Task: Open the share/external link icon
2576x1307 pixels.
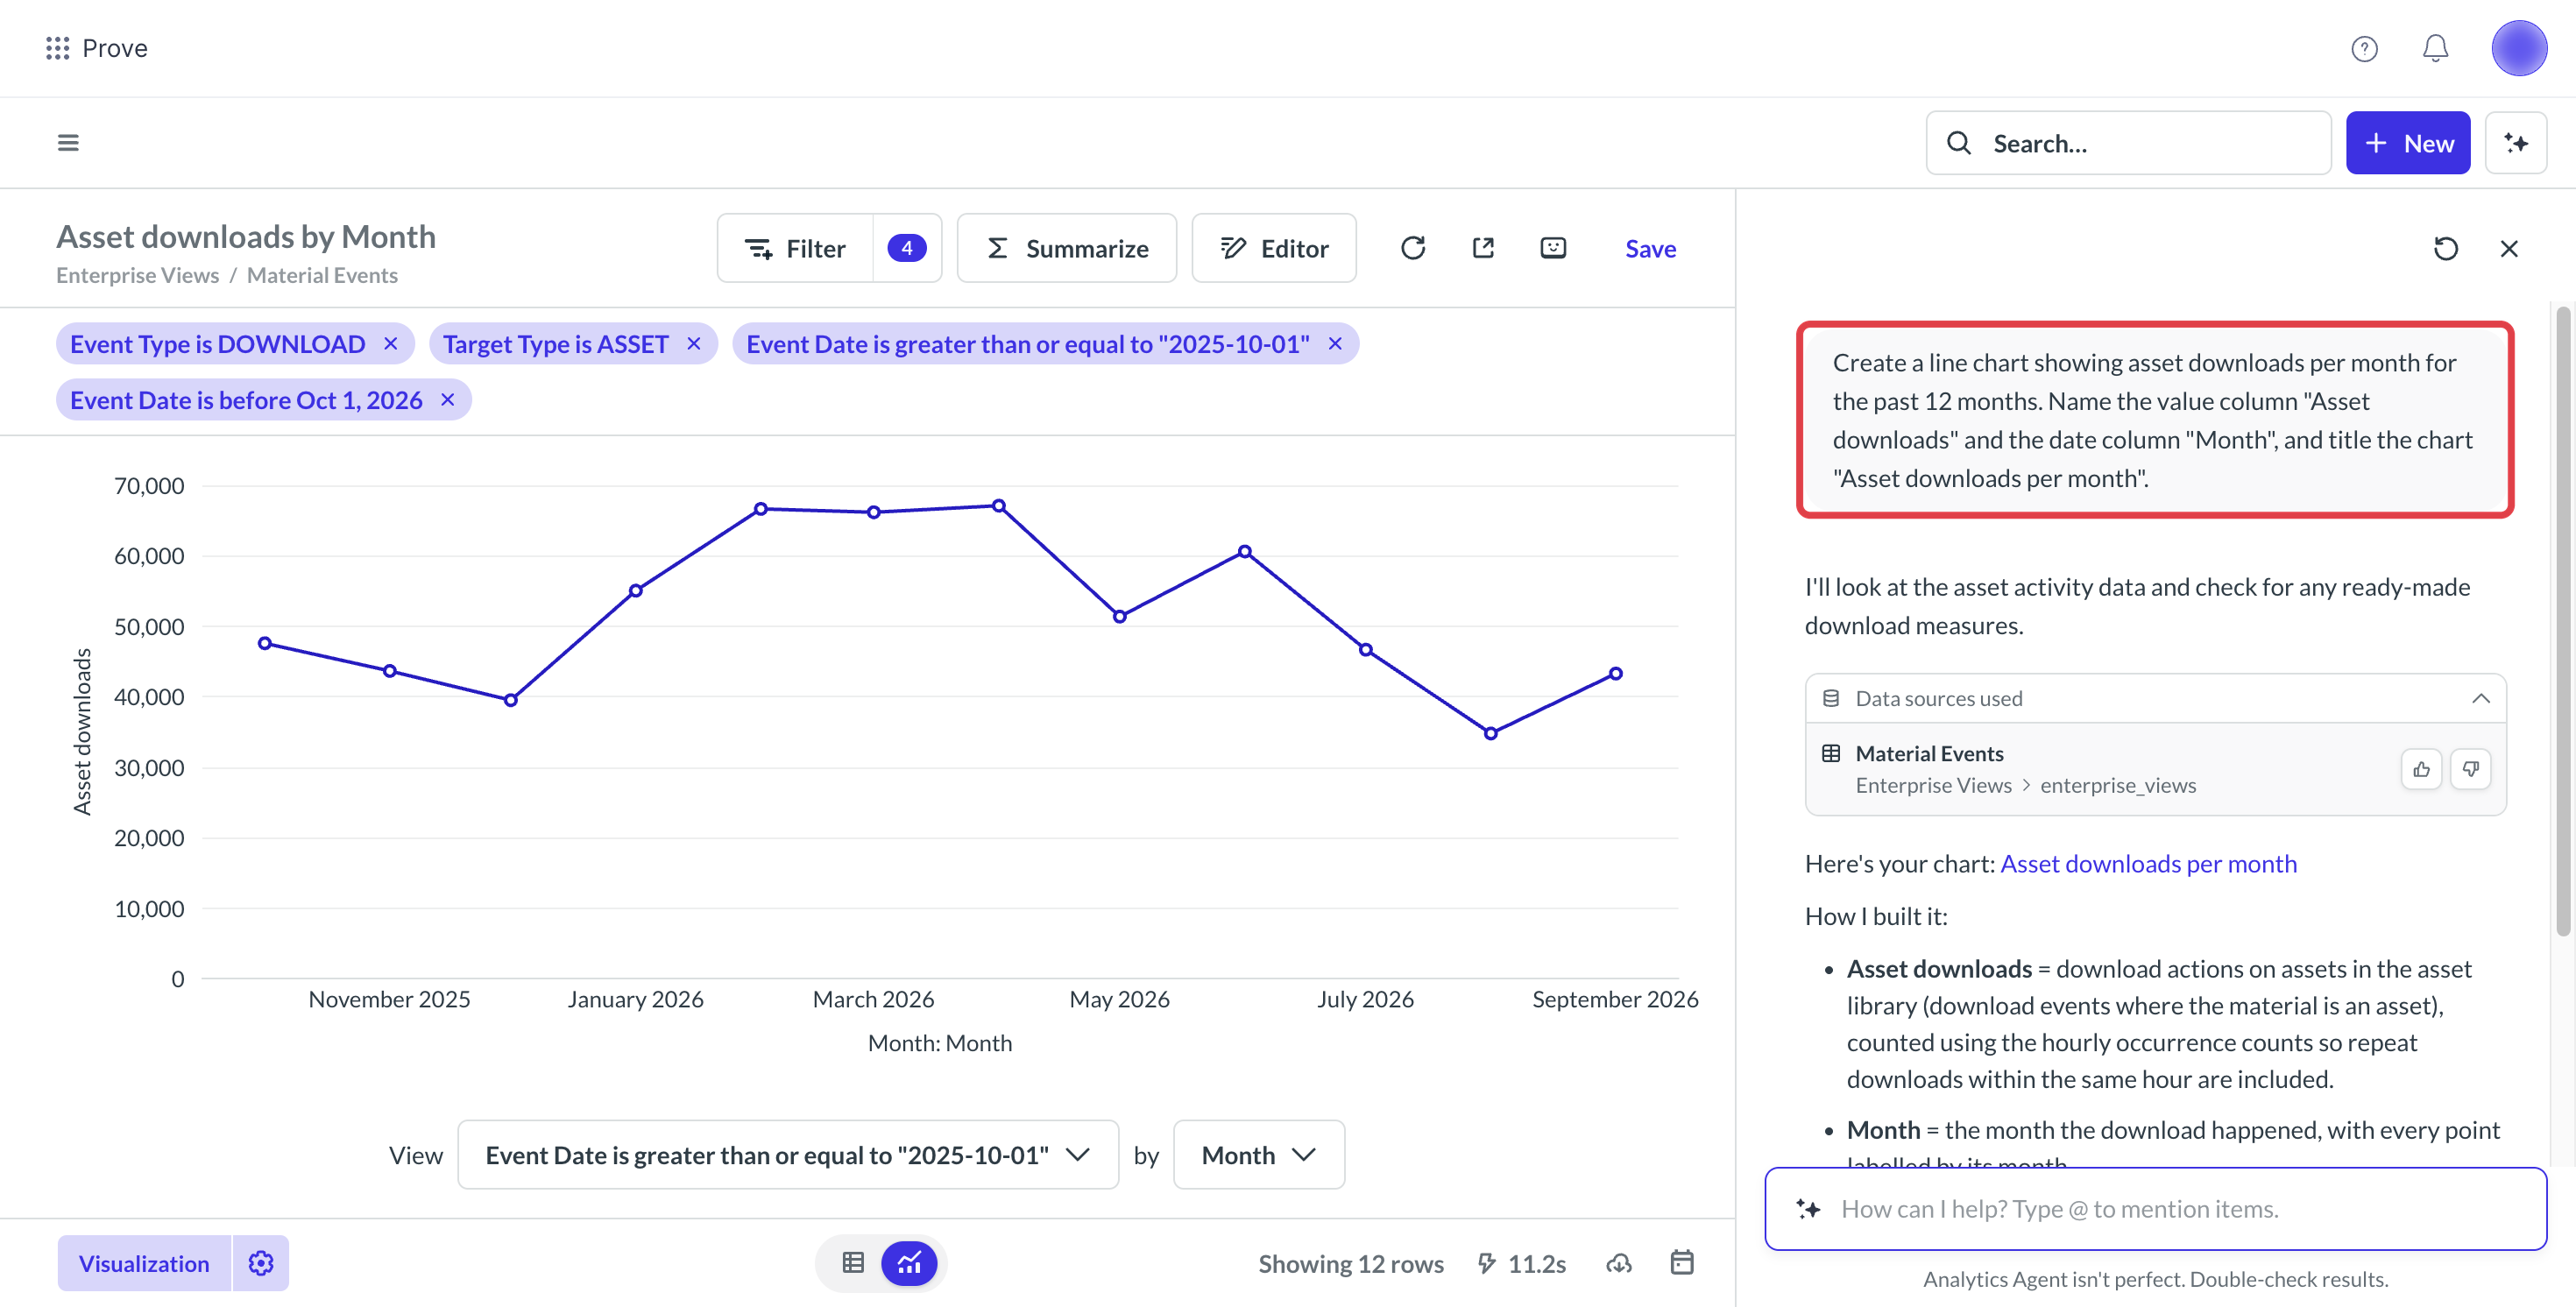Action: click(1483, 248)
